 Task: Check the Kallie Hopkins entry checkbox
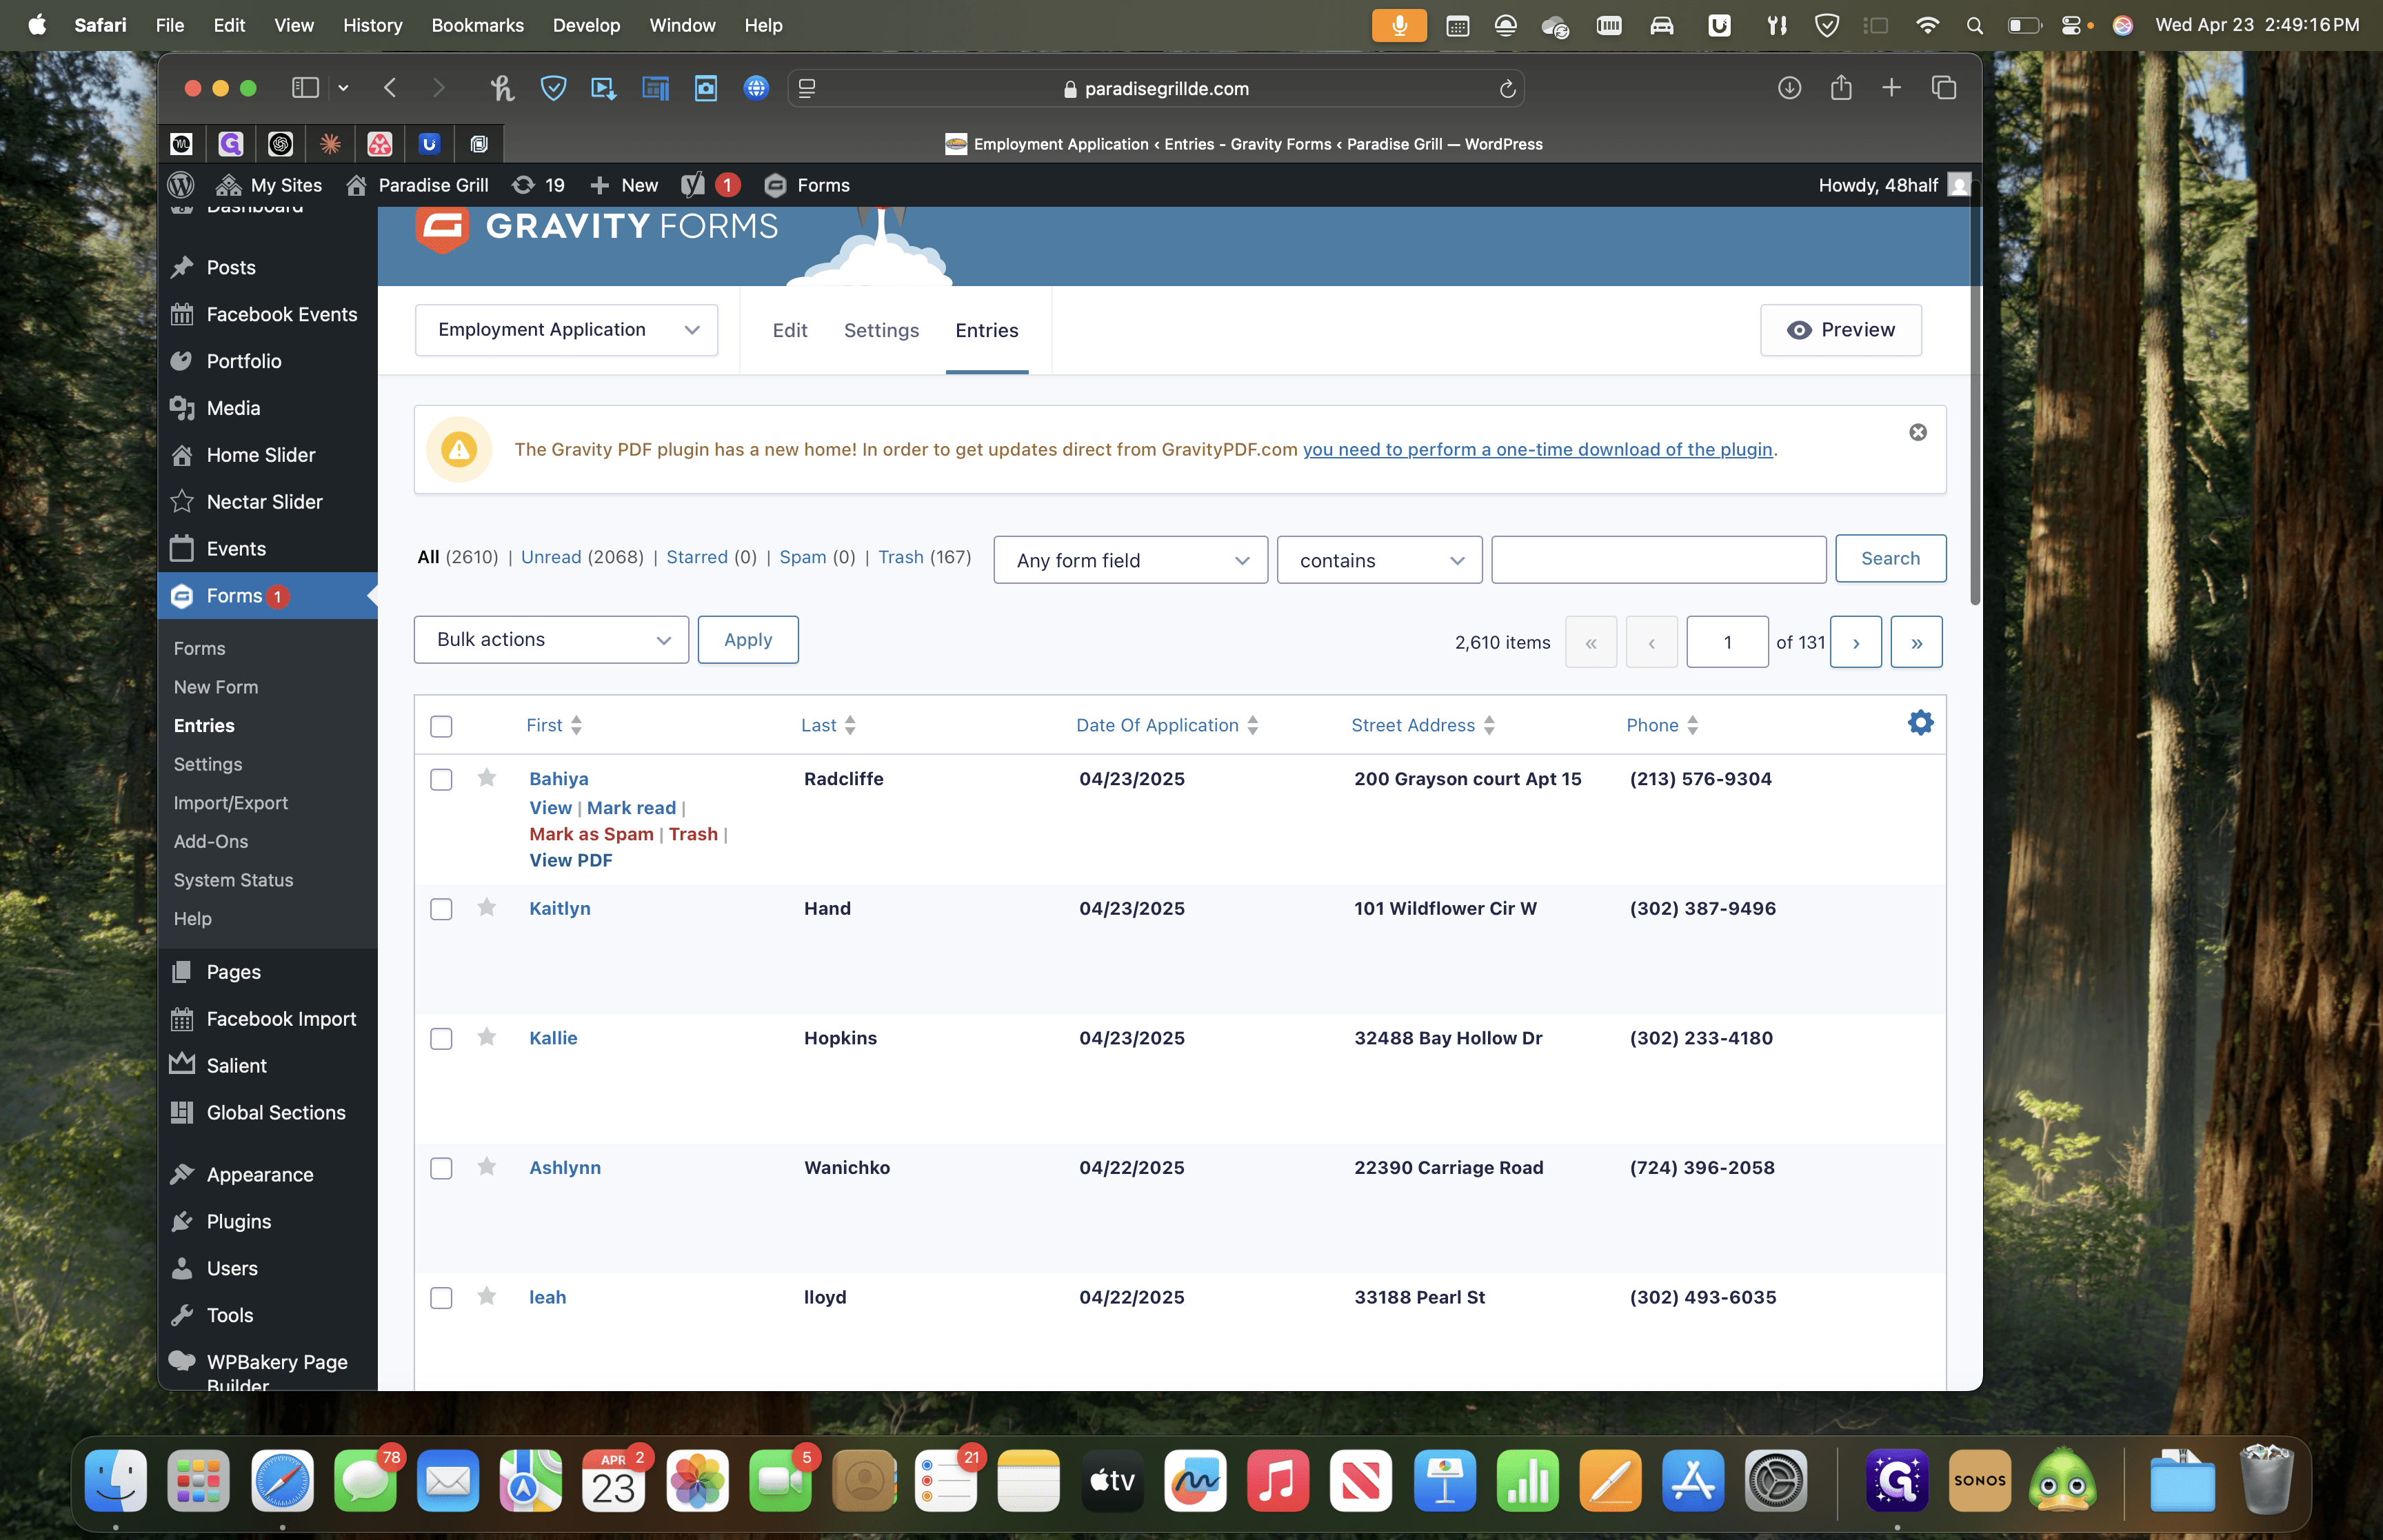click(x=441, y=1039)
